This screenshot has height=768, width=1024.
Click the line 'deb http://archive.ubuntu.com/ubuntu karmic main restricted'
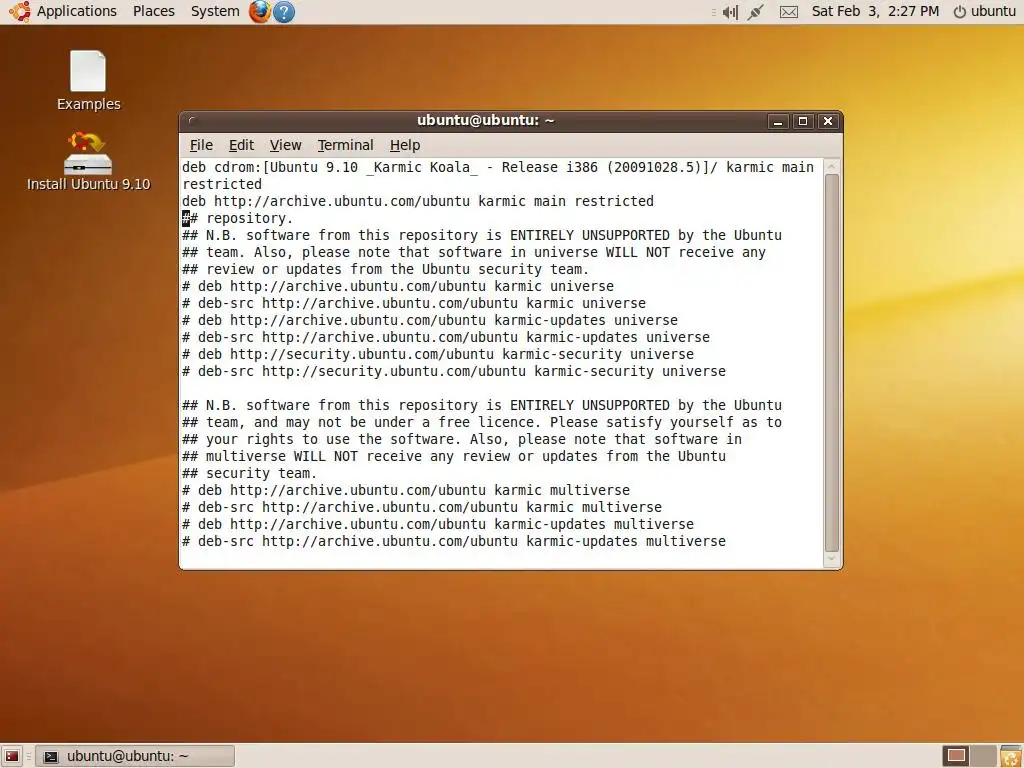pos(418,201)
